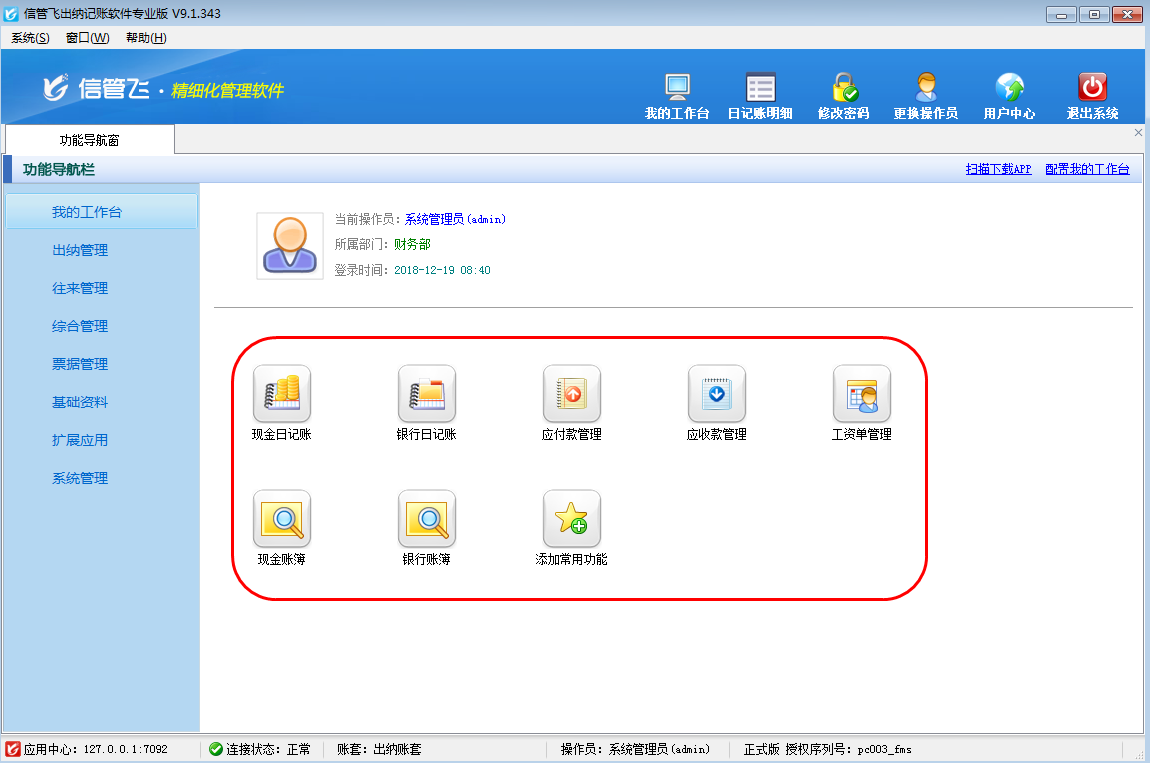Open 日记账明细 from the top toolbar
1150x763 pixels.
[759, 93]
